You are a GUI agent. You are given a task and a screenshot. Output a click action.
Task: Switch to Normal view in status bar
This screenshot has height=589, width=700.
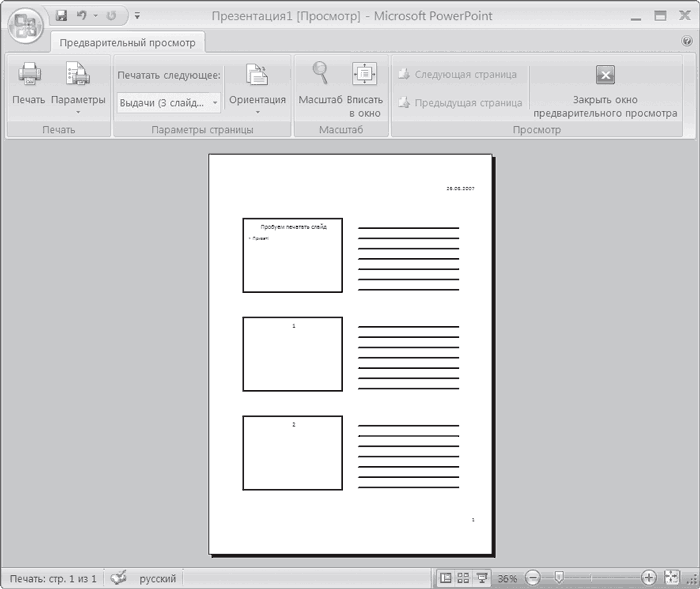pyautogui.click(x=445, y=578)
